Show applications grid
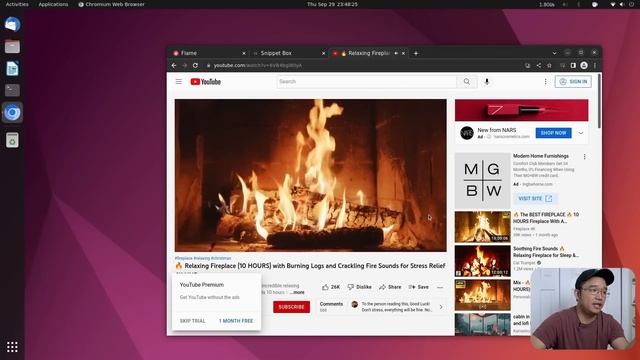The height and width of the screenshot is (360, 640). (x=12, y=347)
